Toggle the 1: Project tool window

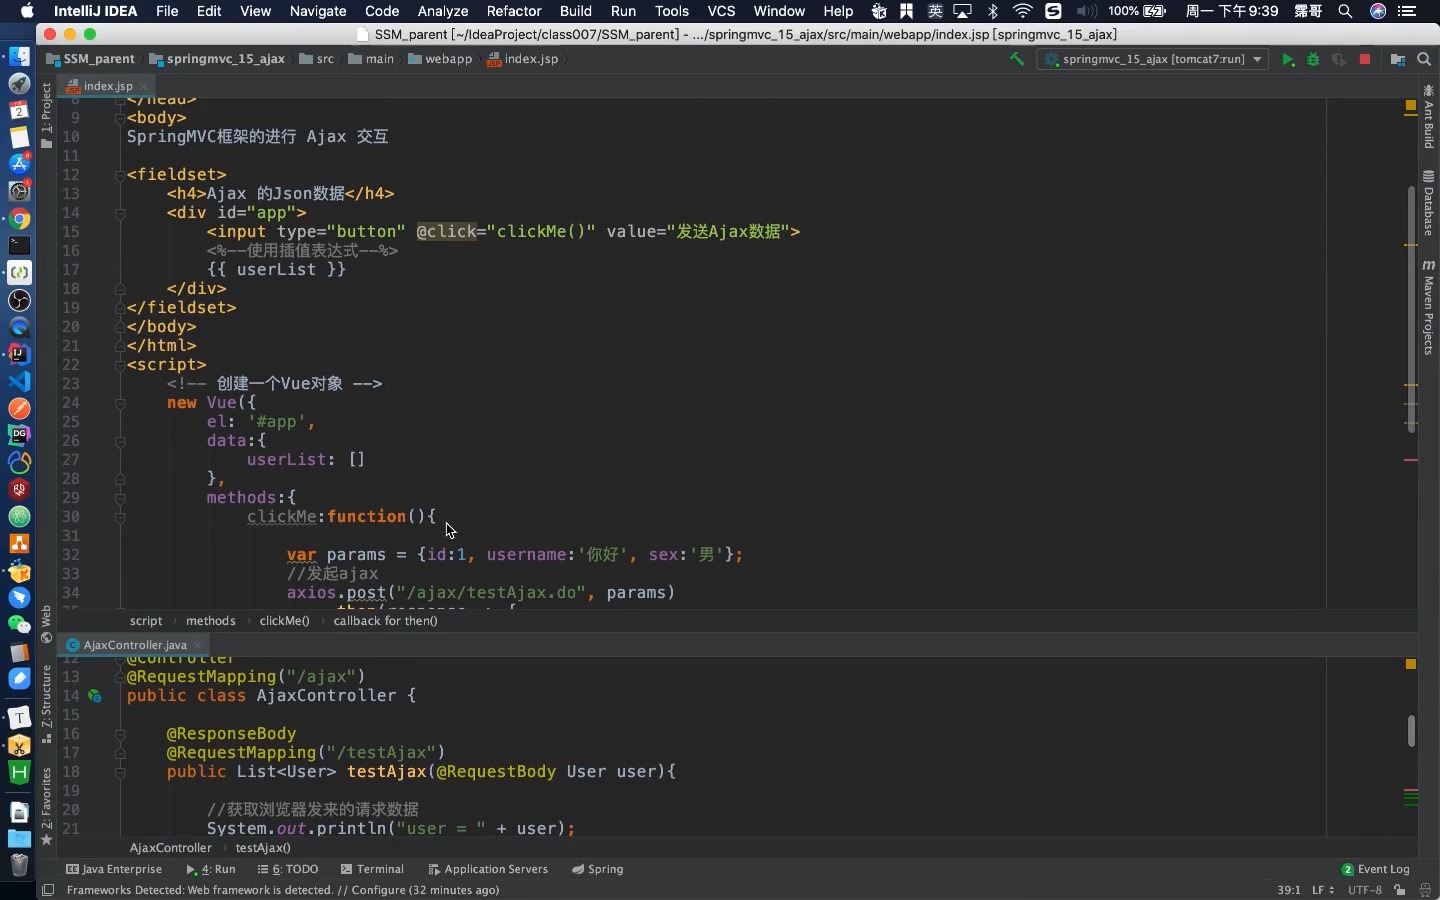(x=46, y=116)
